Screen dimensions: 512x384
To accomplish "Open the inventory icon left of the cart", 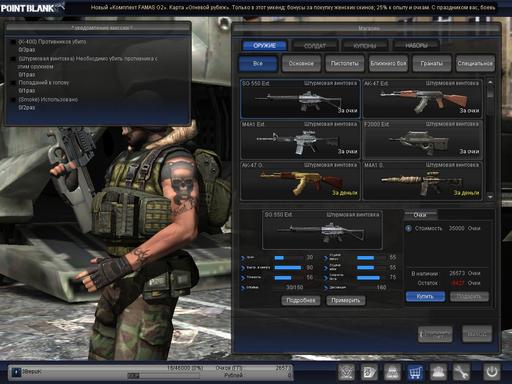I will tap(392, 372).
